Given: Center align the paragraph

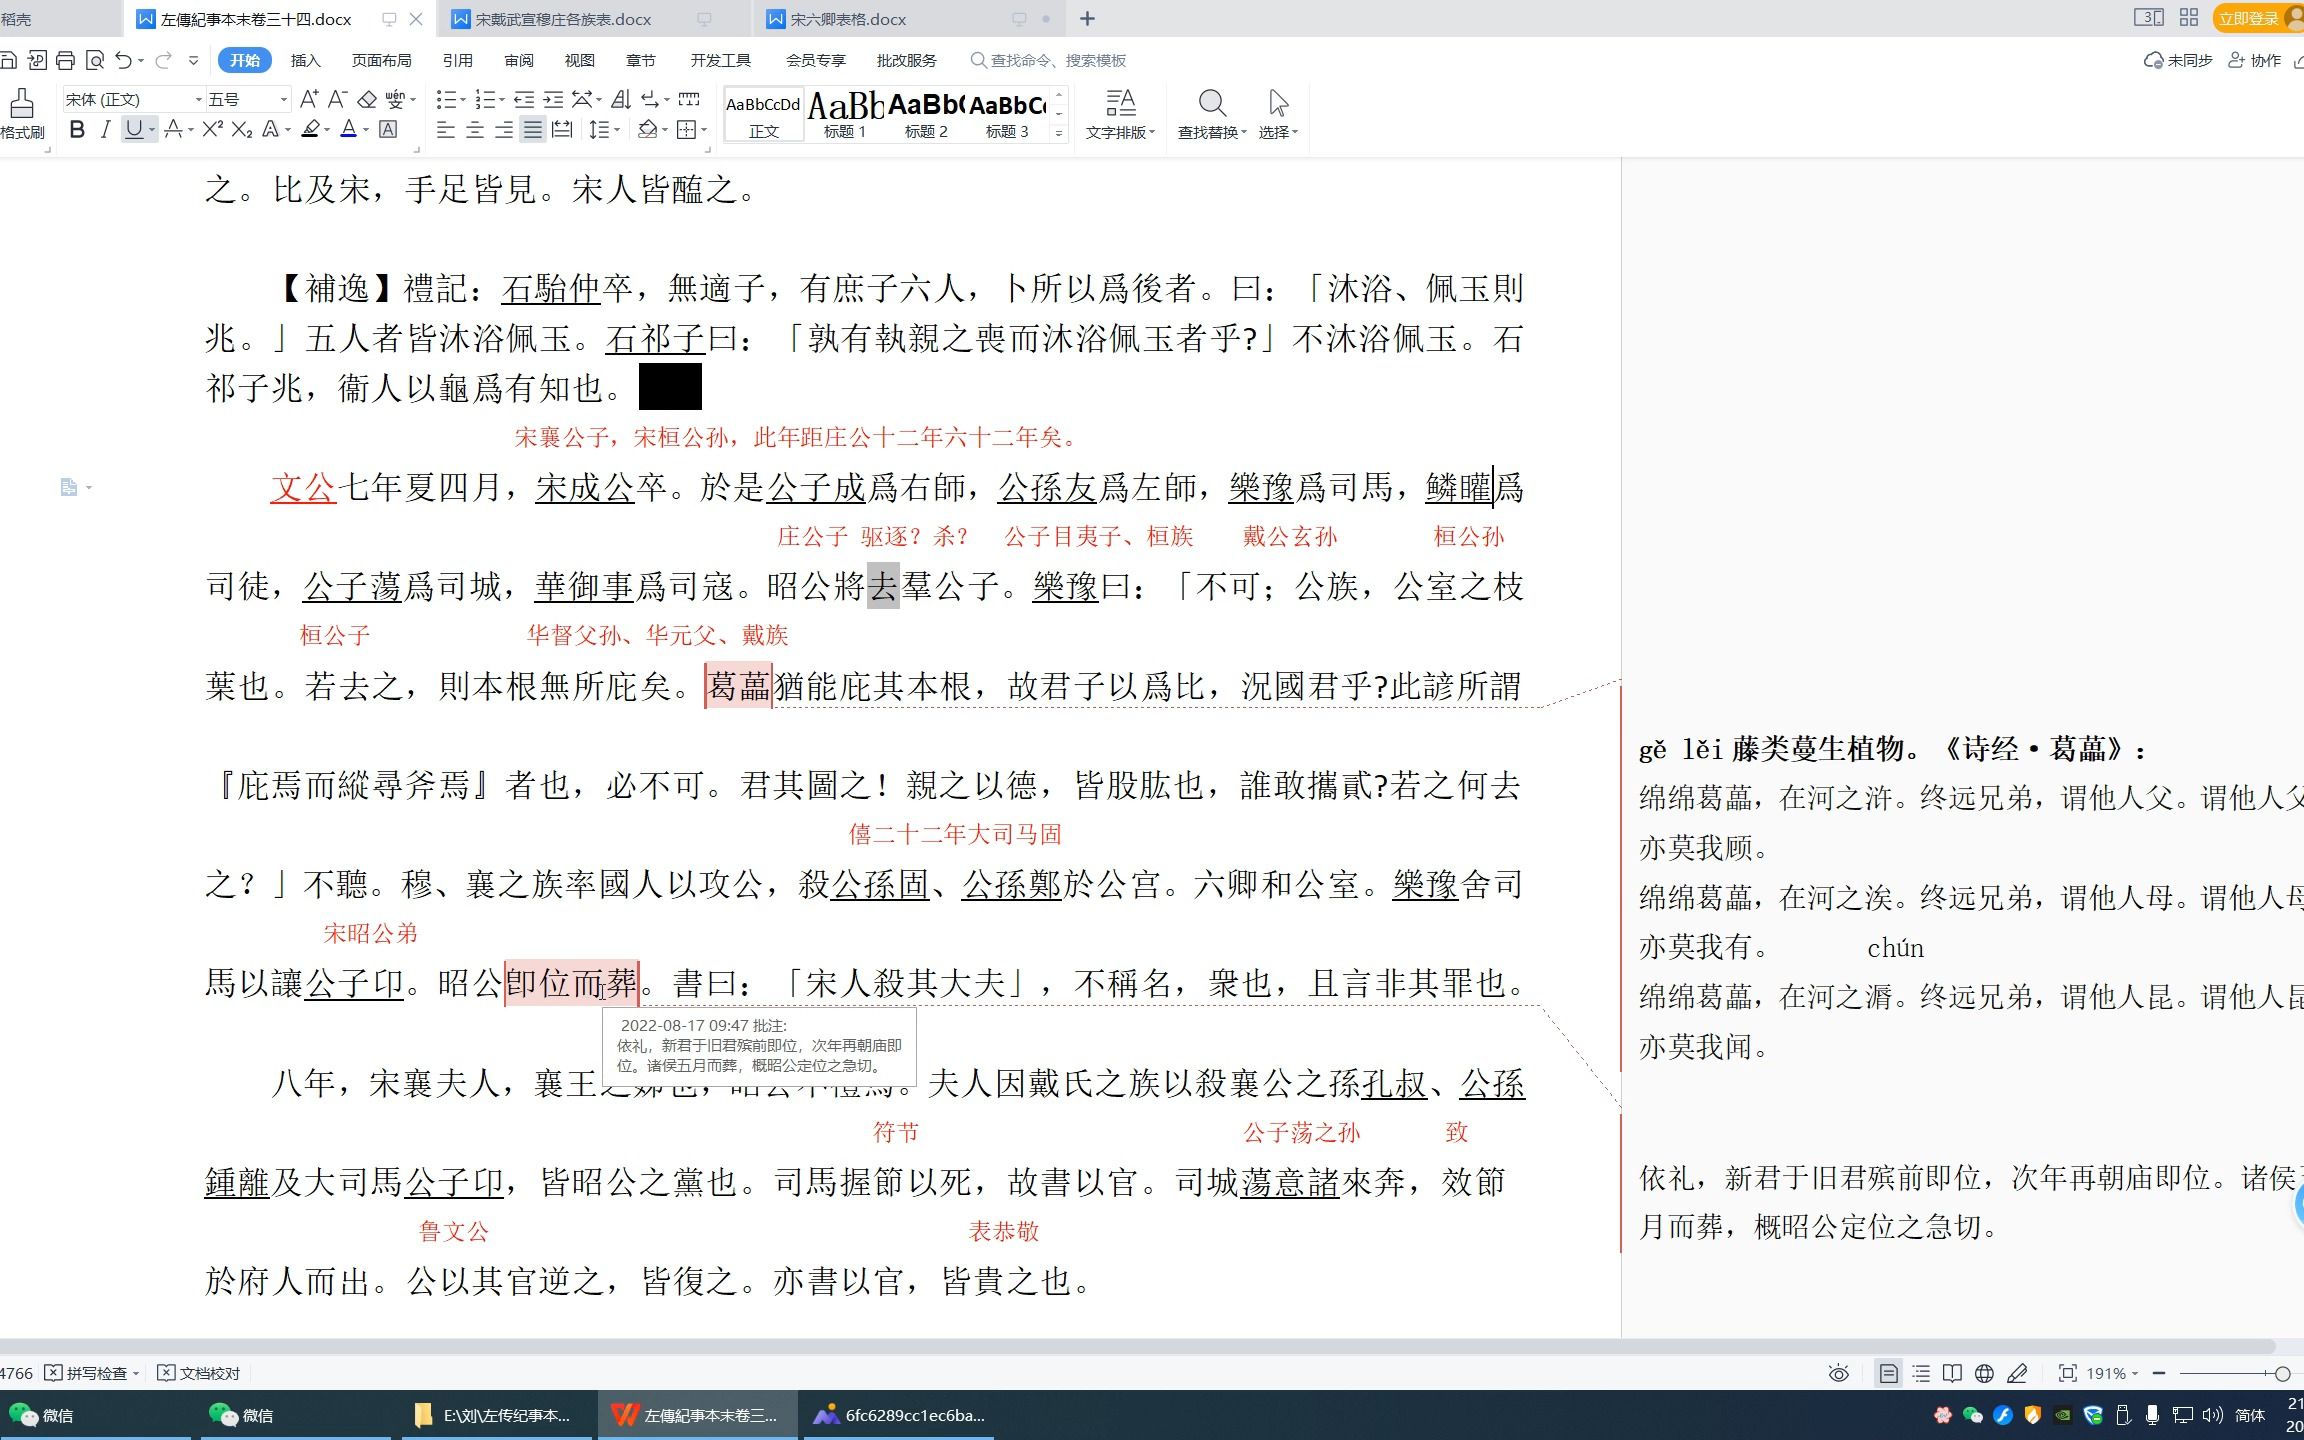Looking at the screenshot, I should pyautogui.click(x=475, y=130).
